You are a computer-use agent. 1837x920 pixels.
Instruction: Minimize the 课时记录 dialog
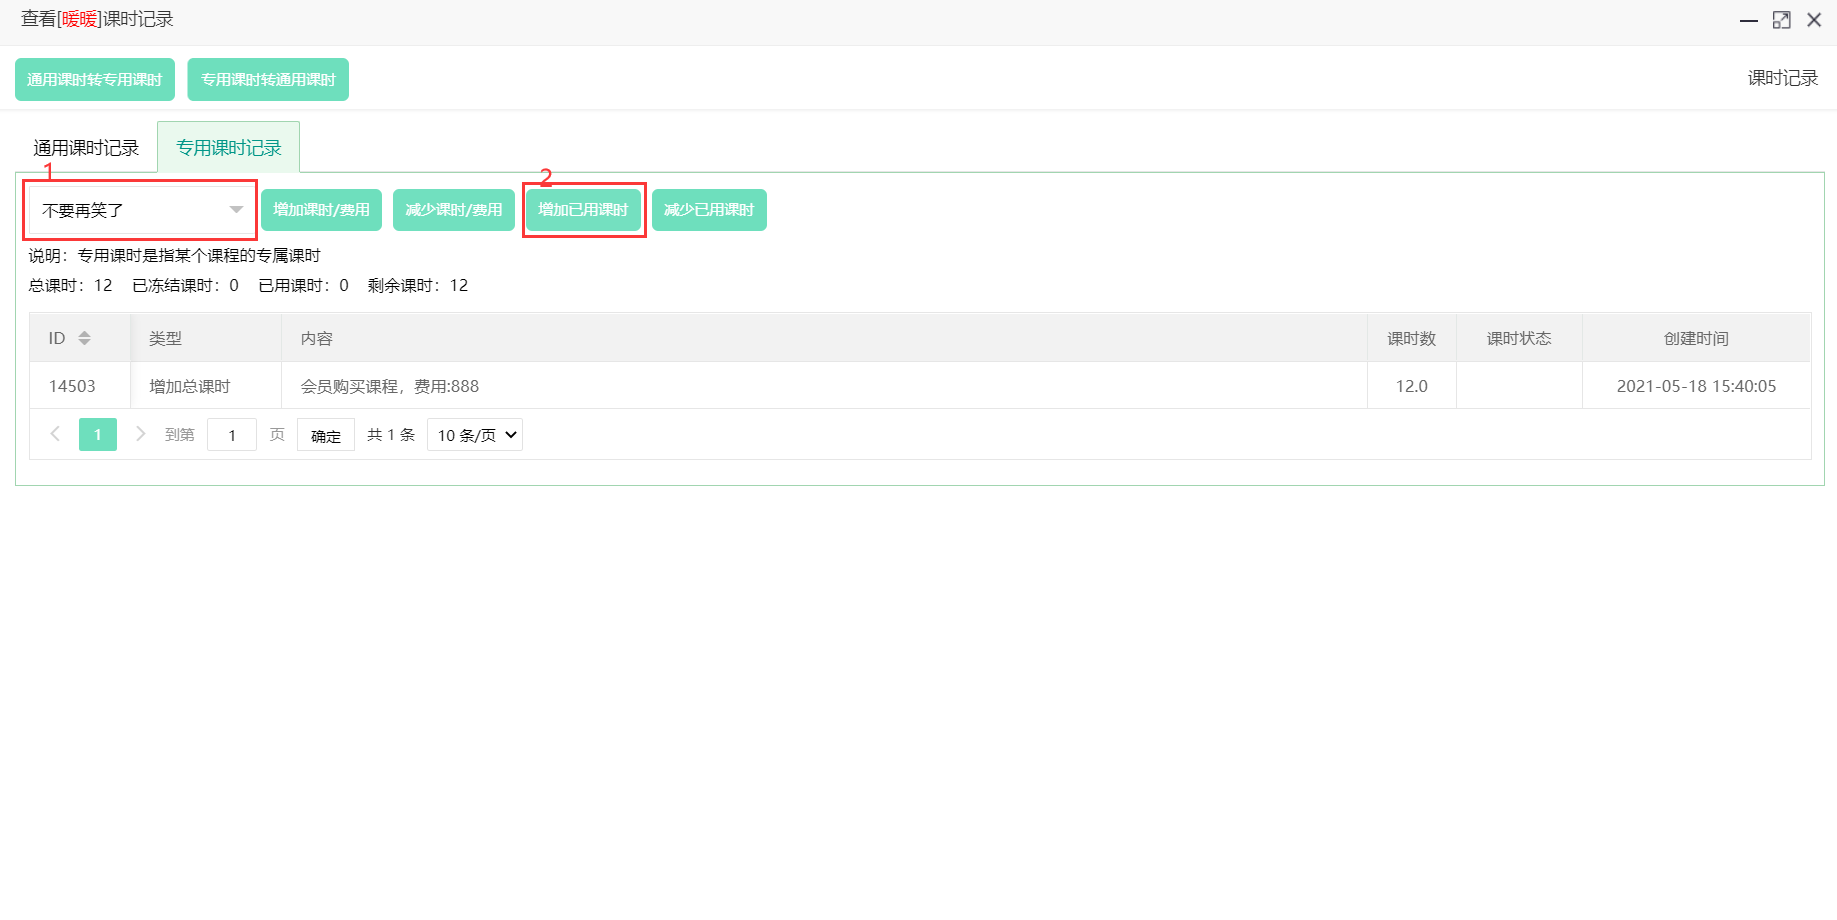1749,20
